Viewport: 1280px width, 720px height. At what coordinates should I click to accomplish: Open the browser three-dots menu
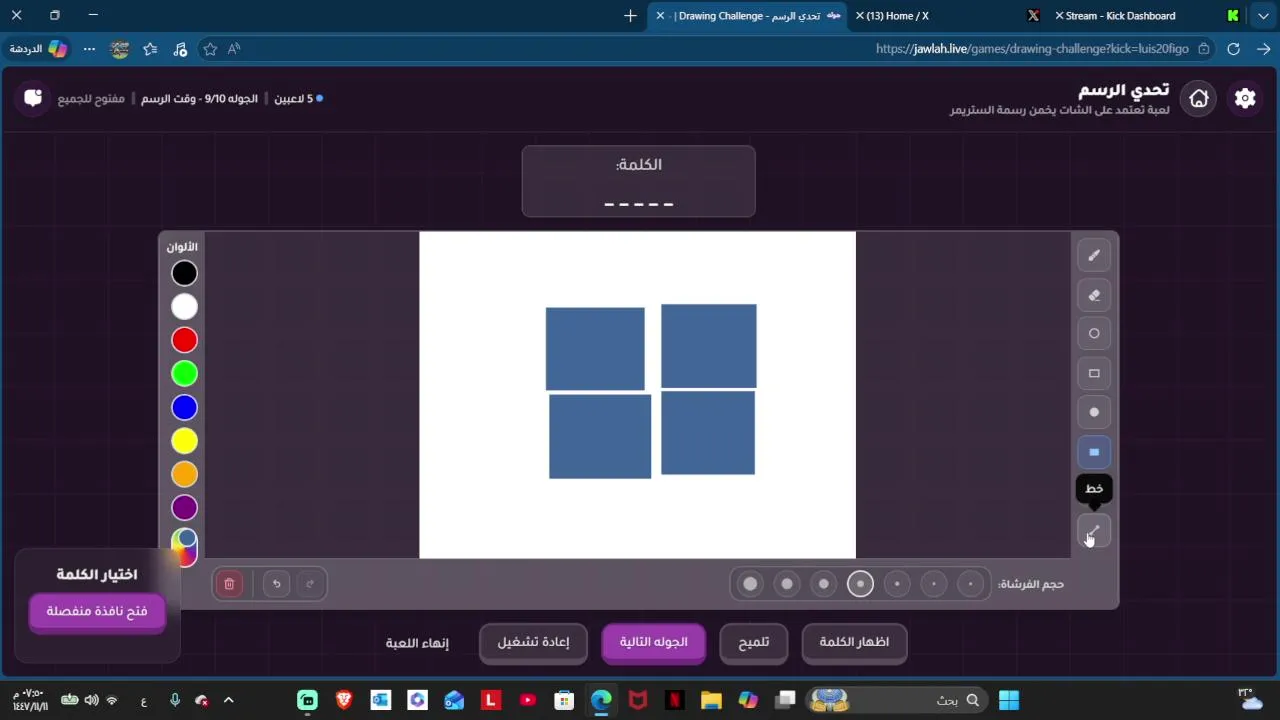click(90, 49)
